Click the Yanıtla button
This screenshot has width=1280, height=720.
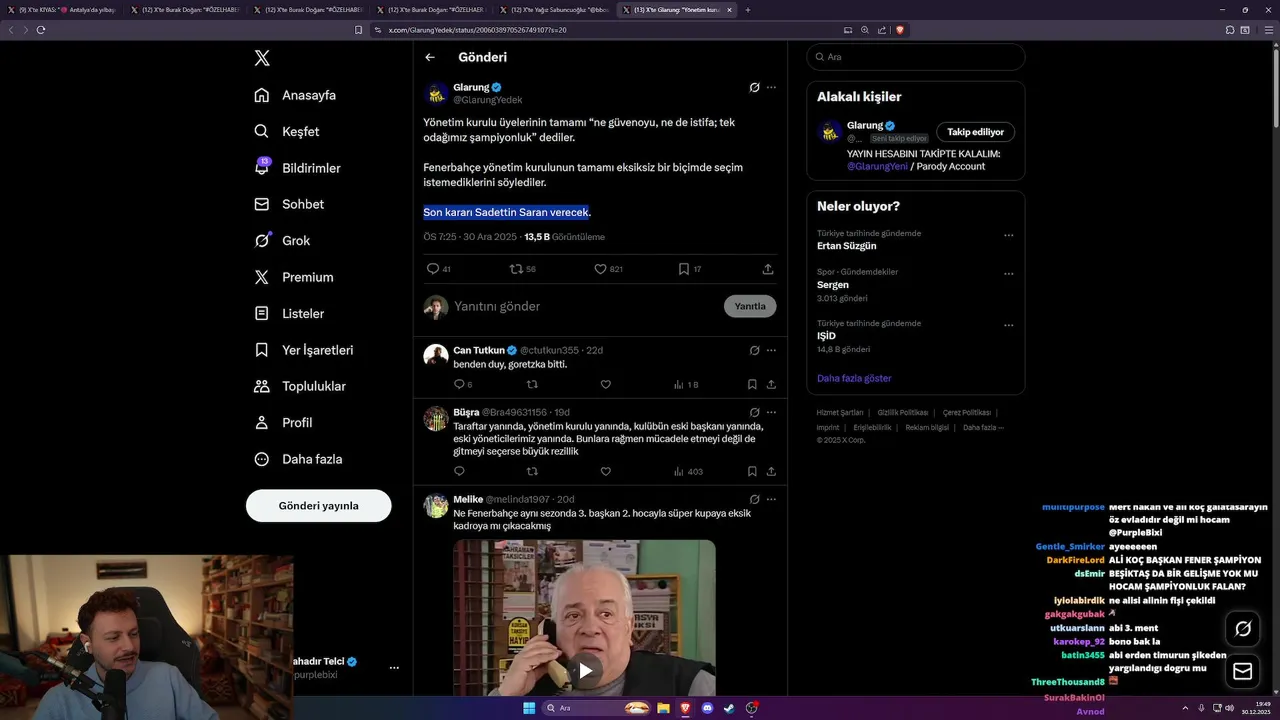pos(750,306)
